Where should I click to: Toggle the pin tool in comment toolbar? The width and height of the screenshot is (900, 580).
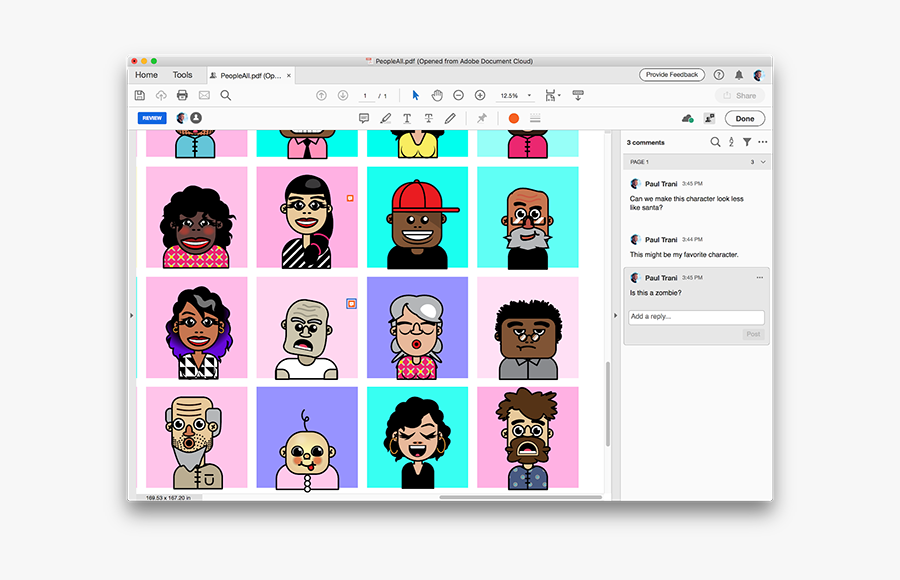[481, 118]
